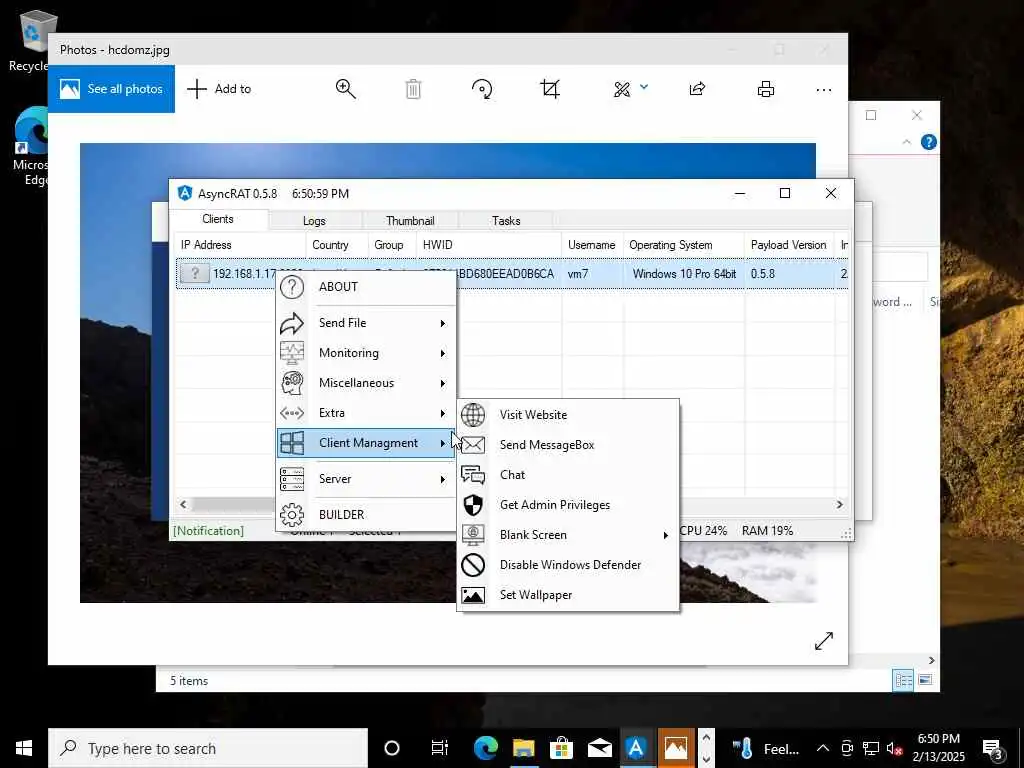Zoom in using Photos magnifier icon
Screen dimensions: 1024x768
pos(345,89)
